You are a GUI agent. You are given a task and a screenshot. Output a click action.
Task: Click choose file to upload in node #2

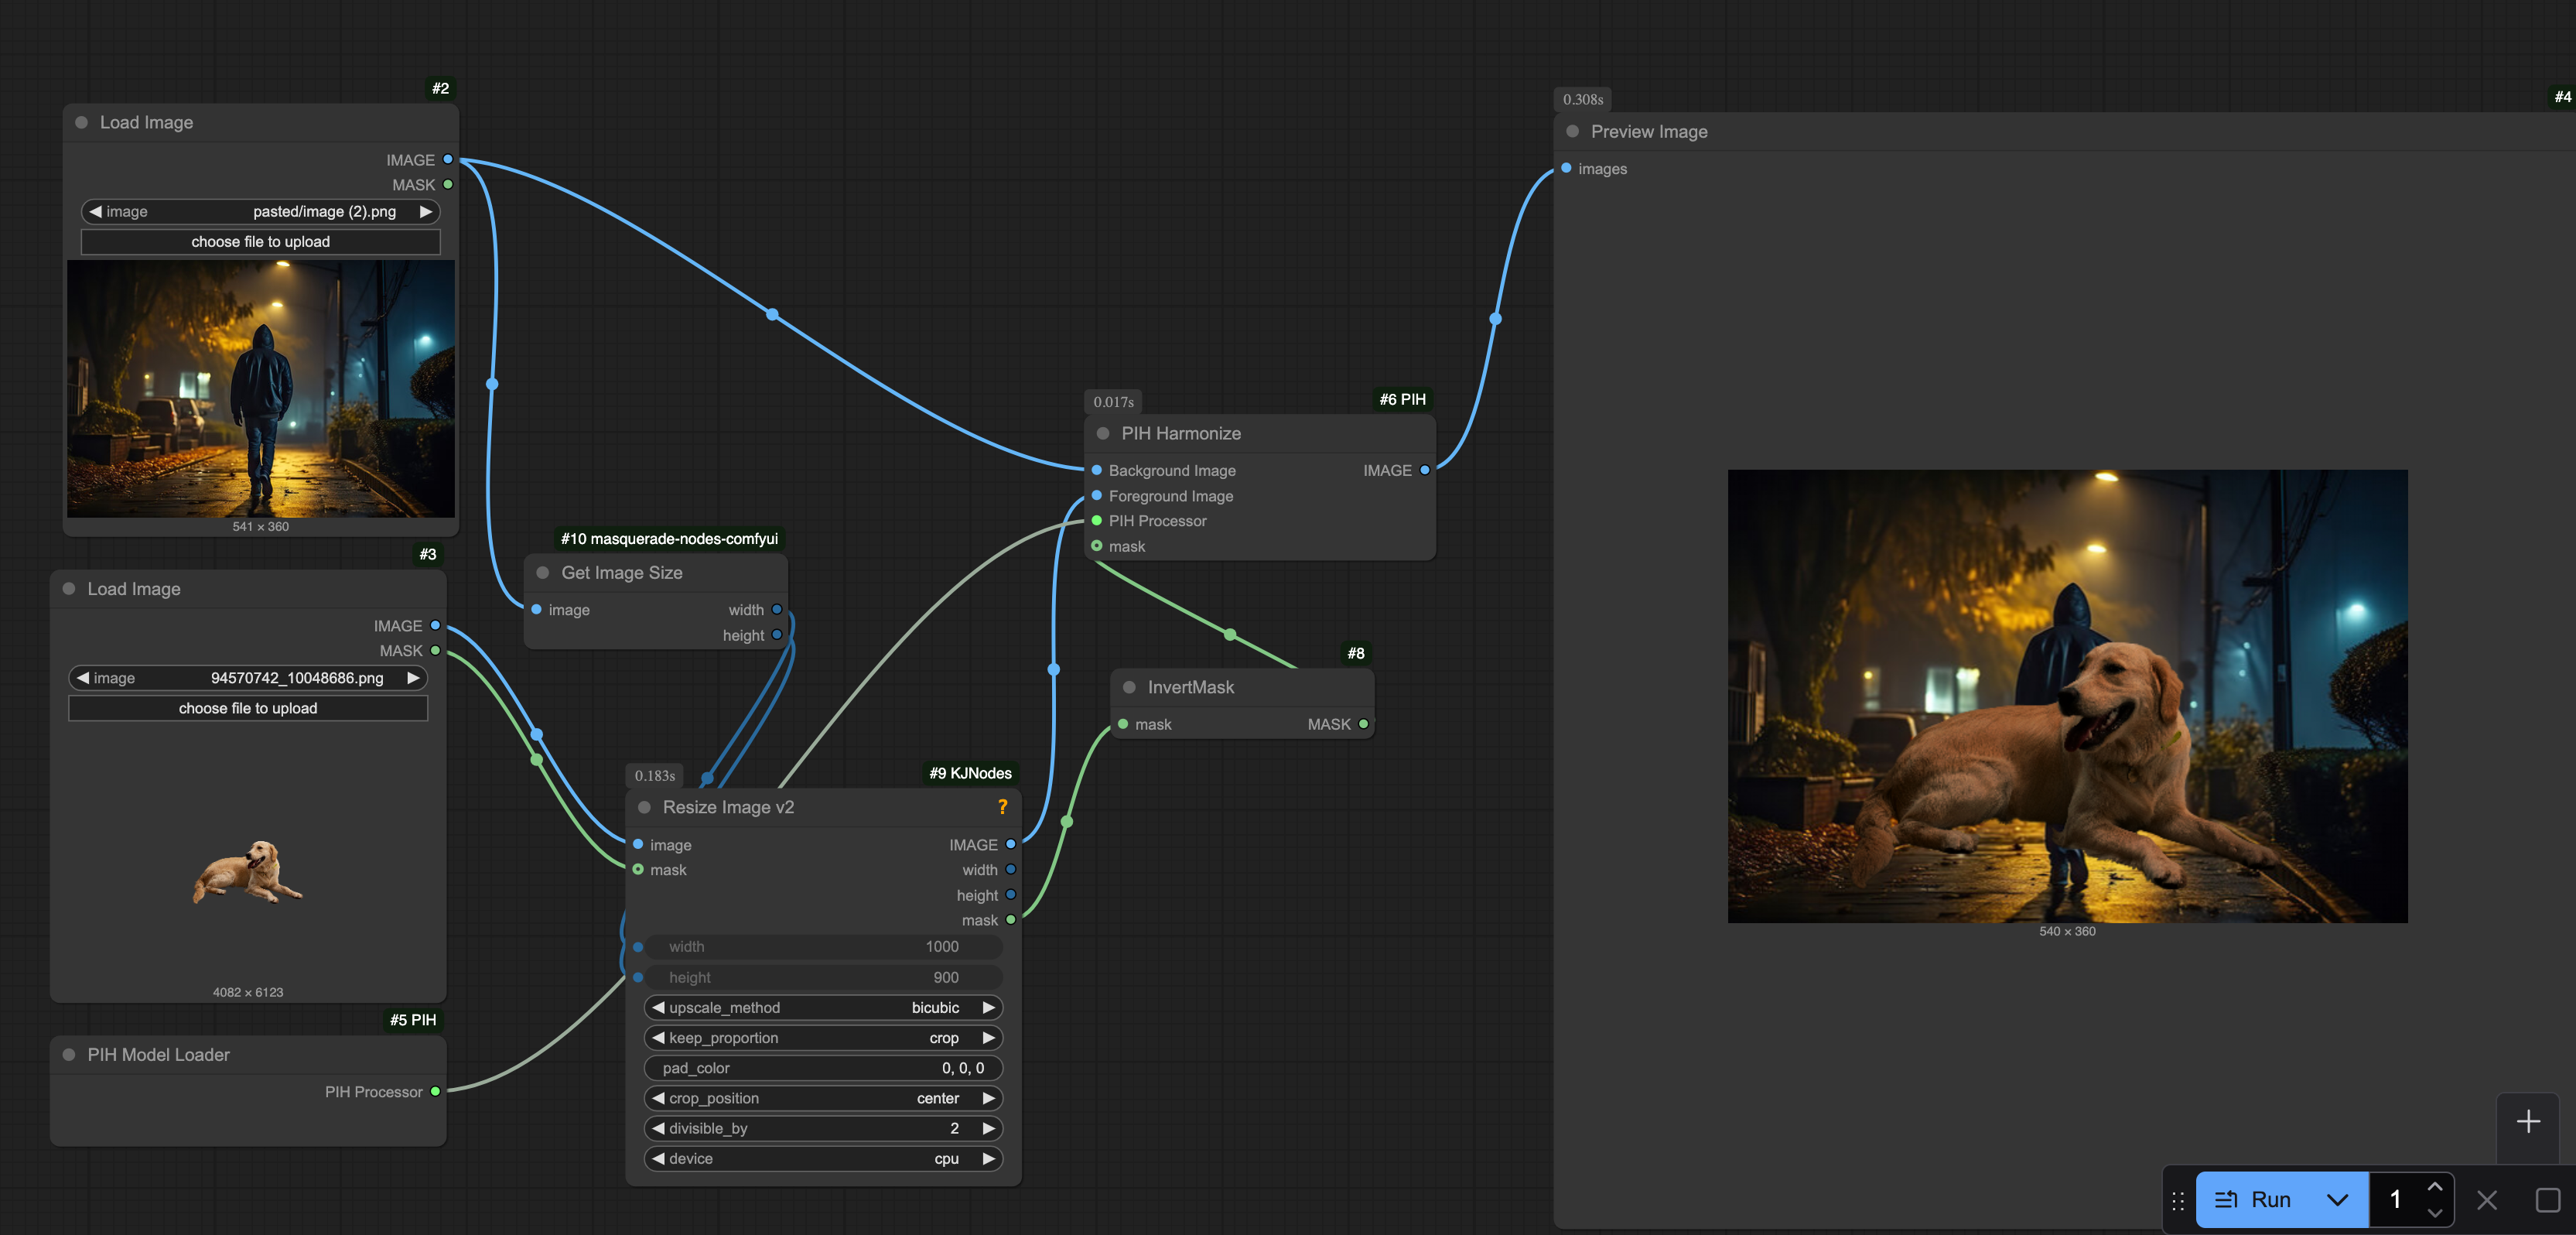click(x=260, y=241)
